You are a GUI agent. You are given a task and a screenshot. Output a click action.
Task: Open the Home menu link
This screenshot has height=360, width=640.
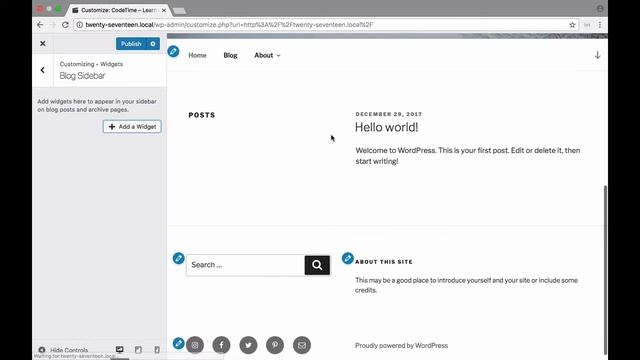pos(197,55)
